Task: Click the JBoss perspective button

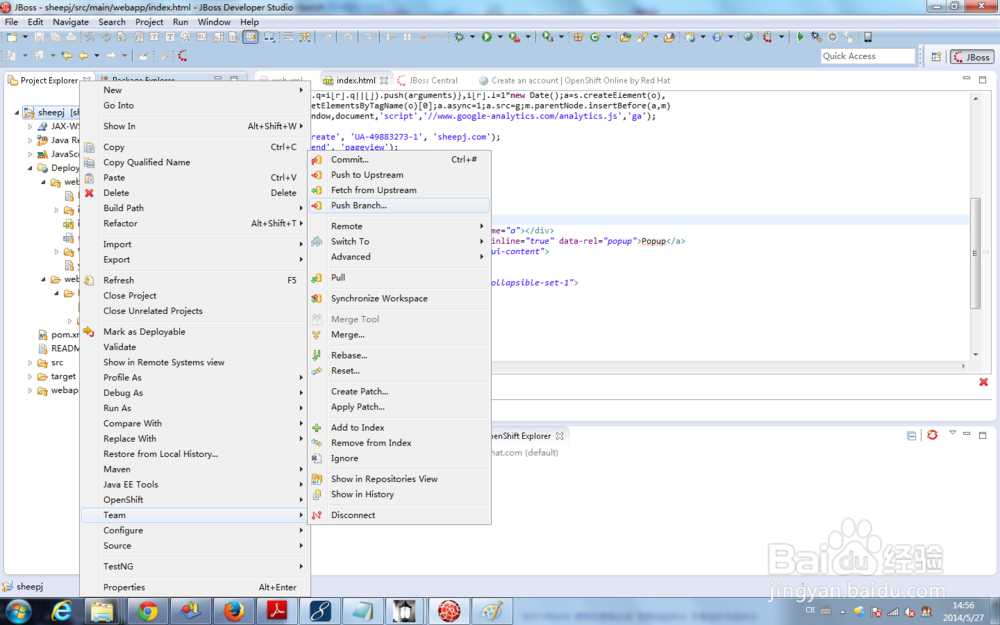Action: (x=972, y=57)
